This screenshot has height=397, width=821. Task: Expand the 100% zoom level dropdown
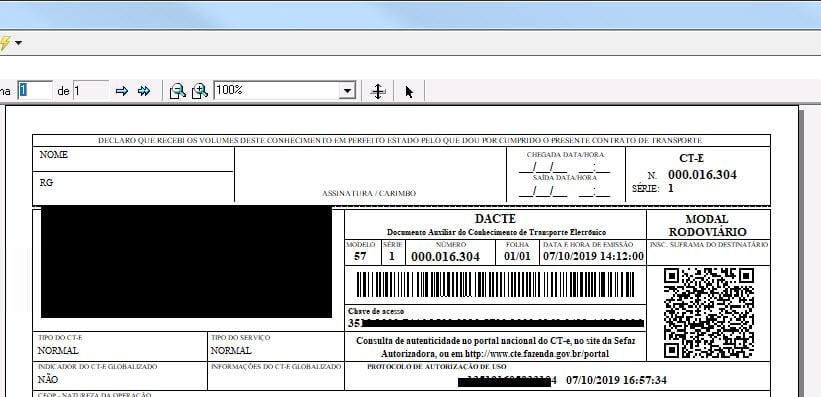pyautogui.click(x=347, y=91)
